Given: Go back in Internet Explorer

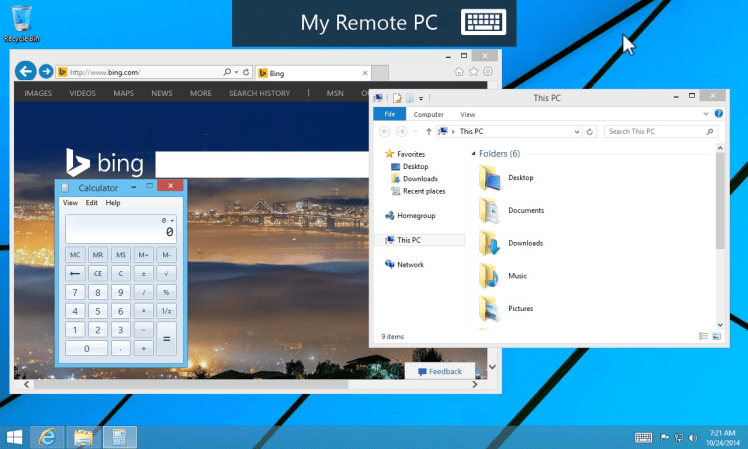Looking at the screenshot, I should (x=26, y=72).
